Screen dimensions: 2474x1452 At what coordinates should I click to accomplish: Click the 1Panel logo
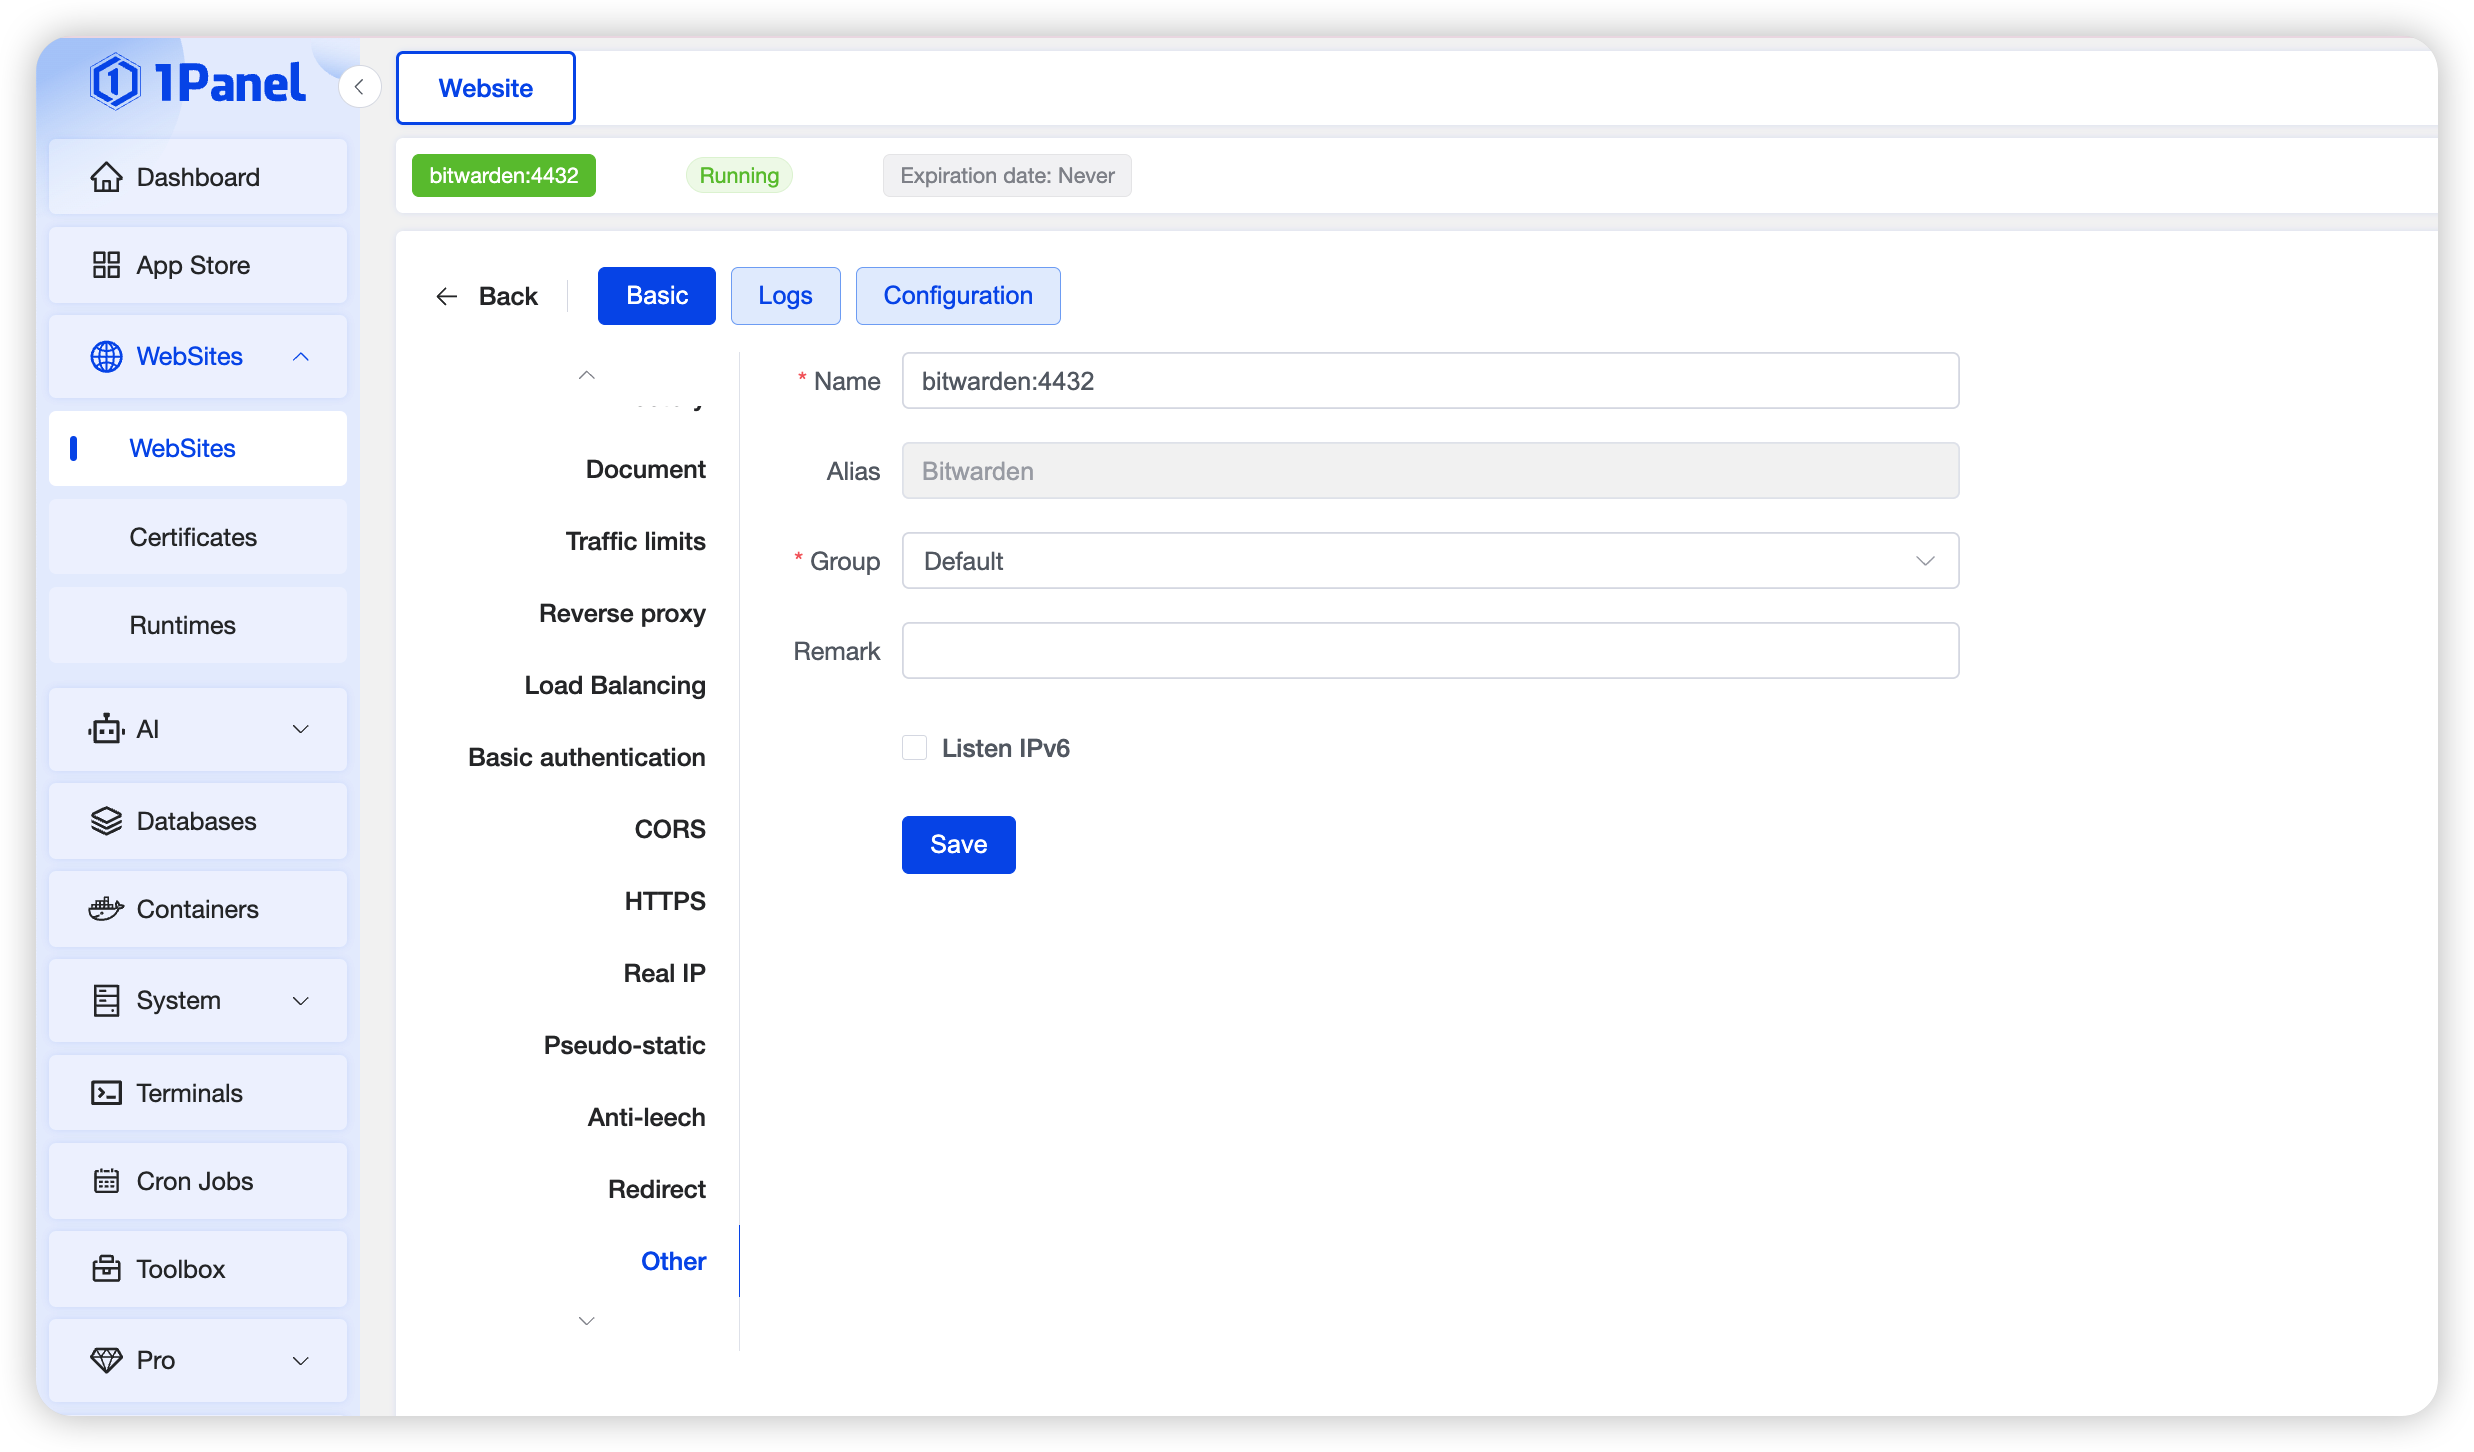click(x=198, y=83)
